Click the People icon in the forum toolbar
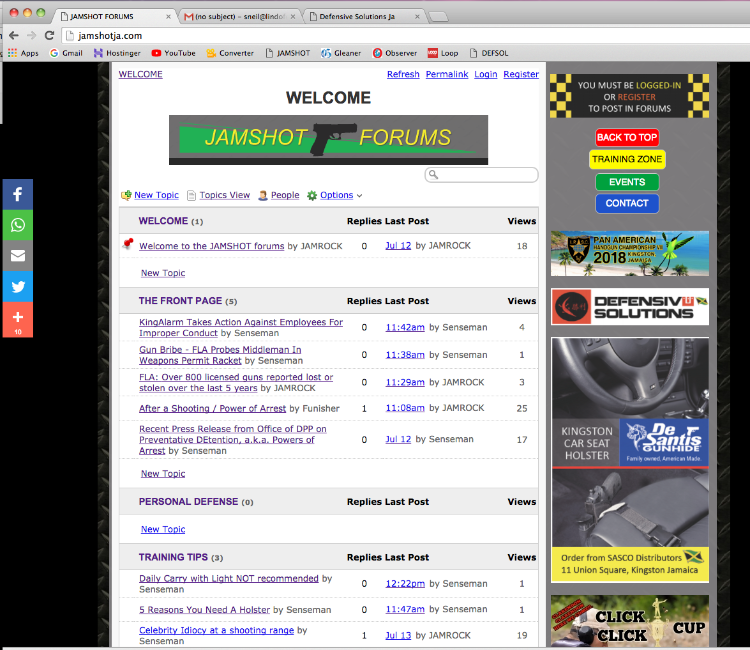This screenshot has height=650, width=750. click(x=262, y=196)
